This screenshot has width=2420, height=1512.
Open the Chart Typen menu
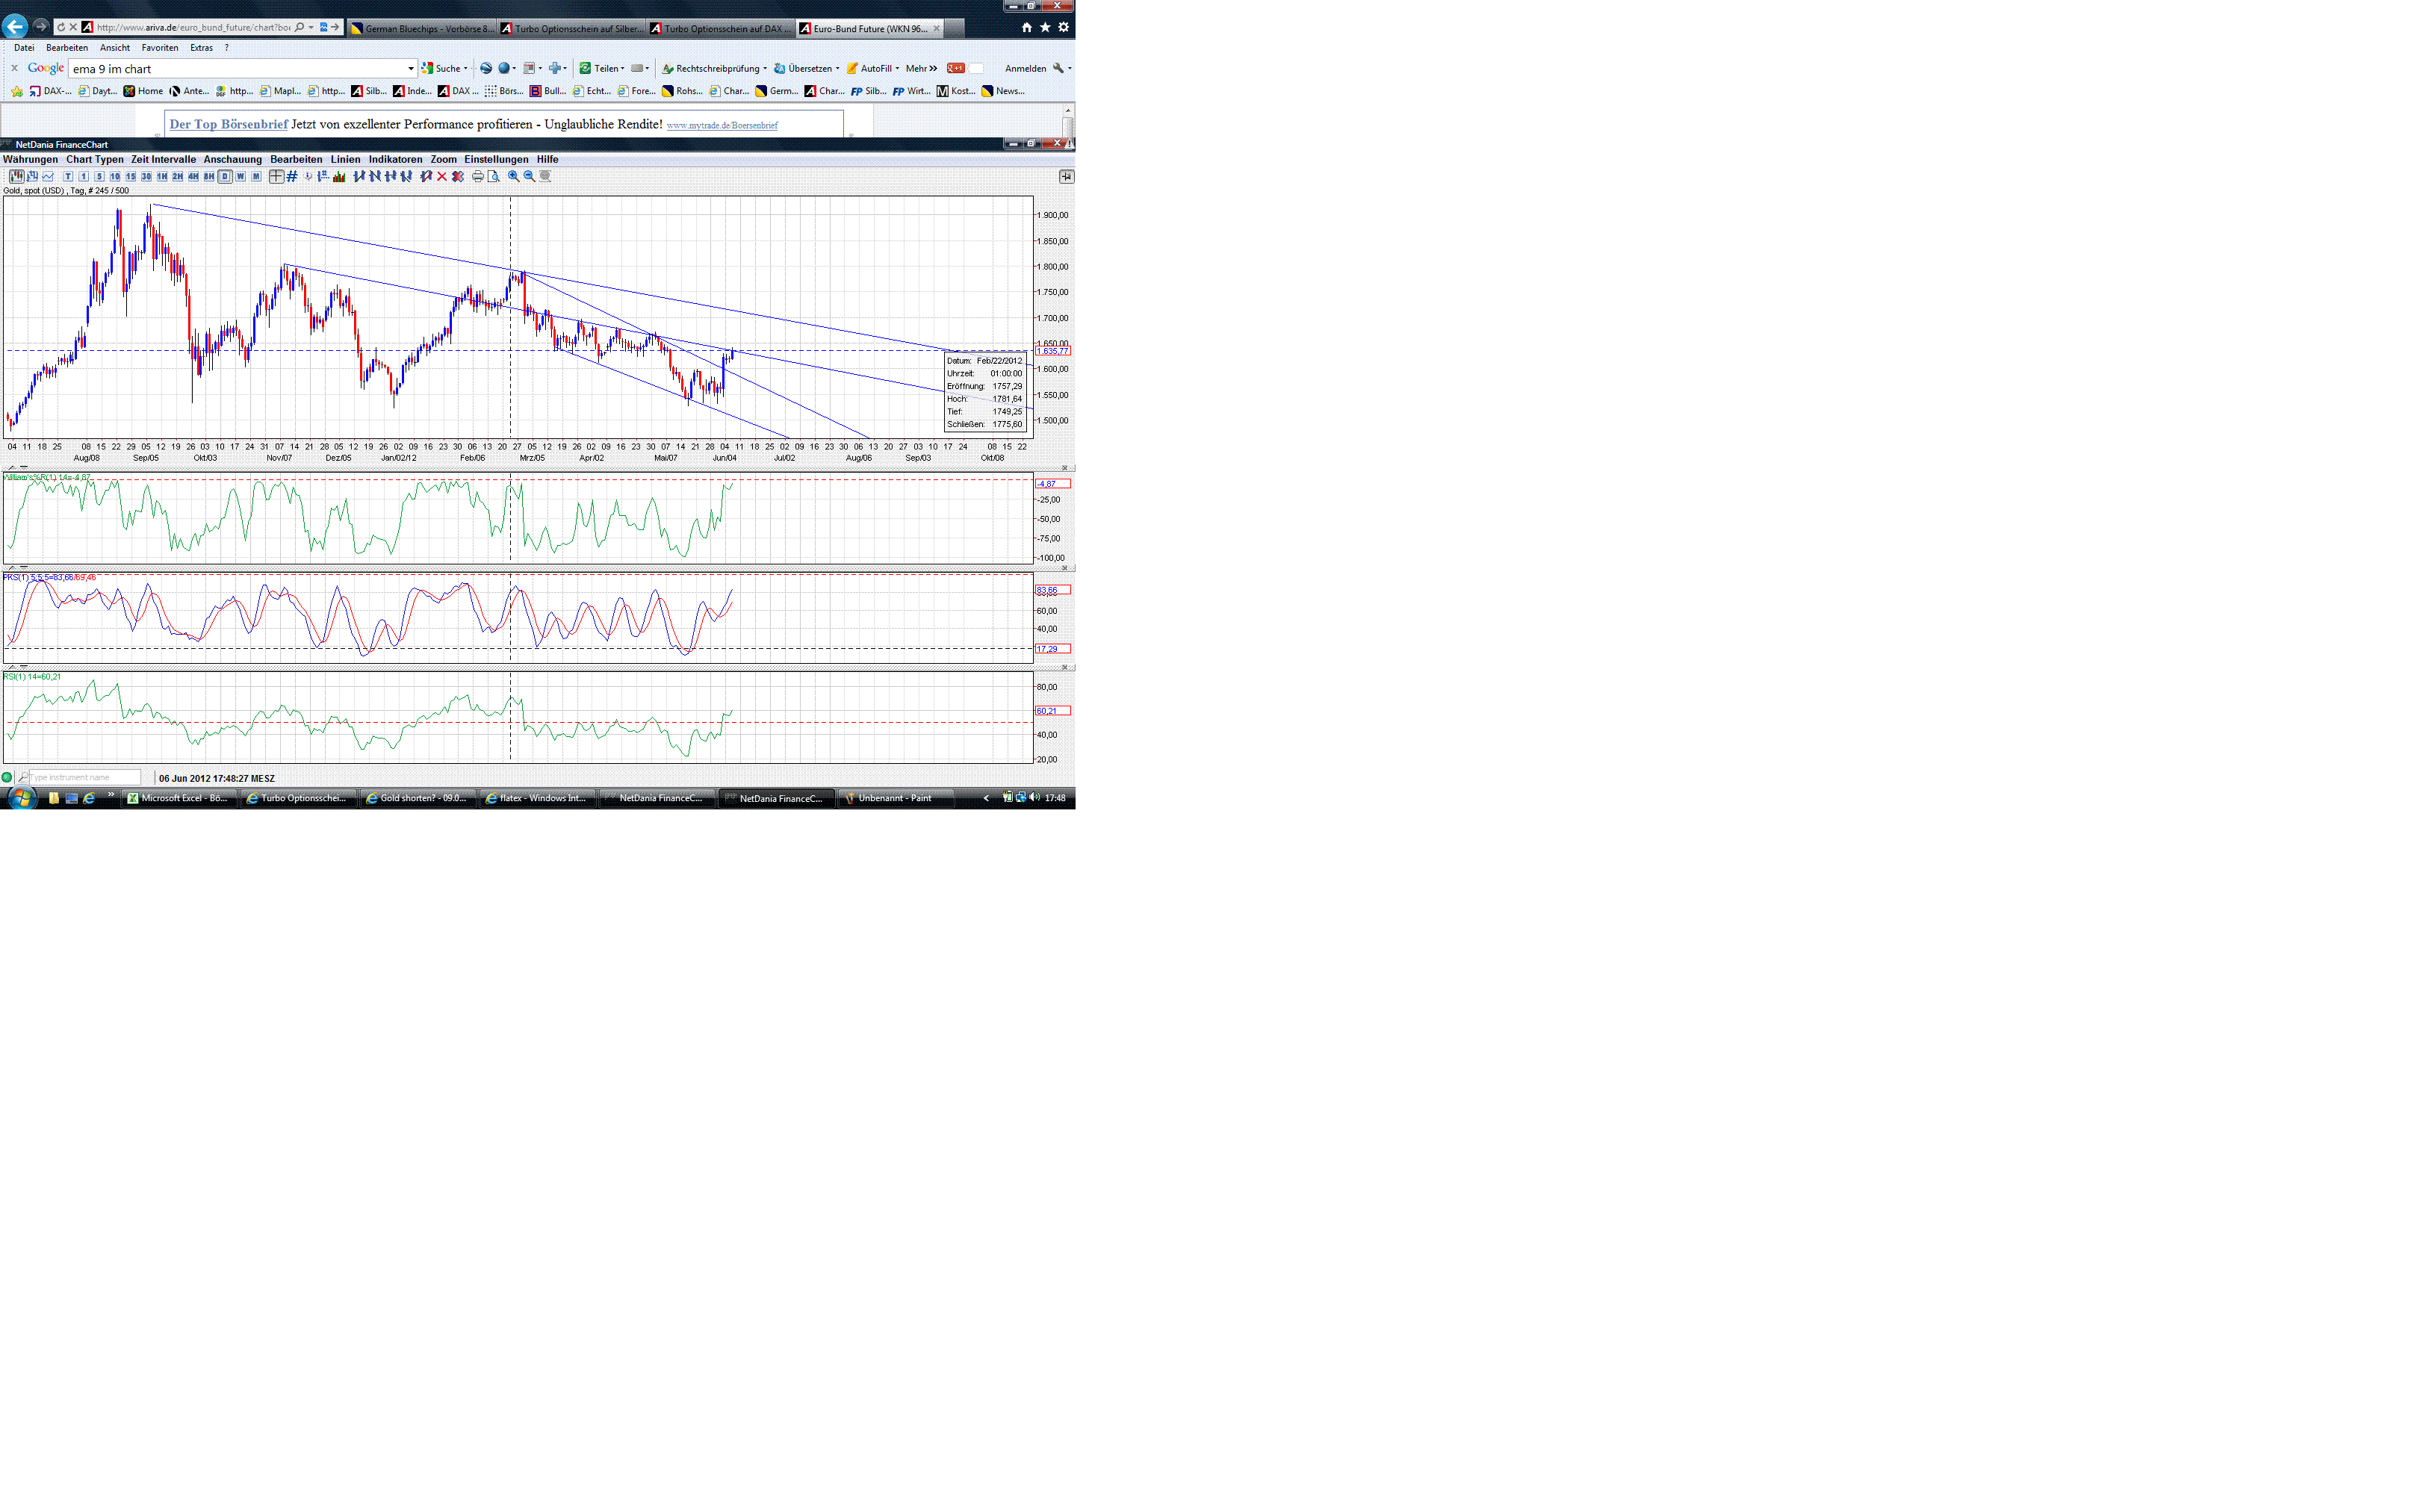coord(95,159)
